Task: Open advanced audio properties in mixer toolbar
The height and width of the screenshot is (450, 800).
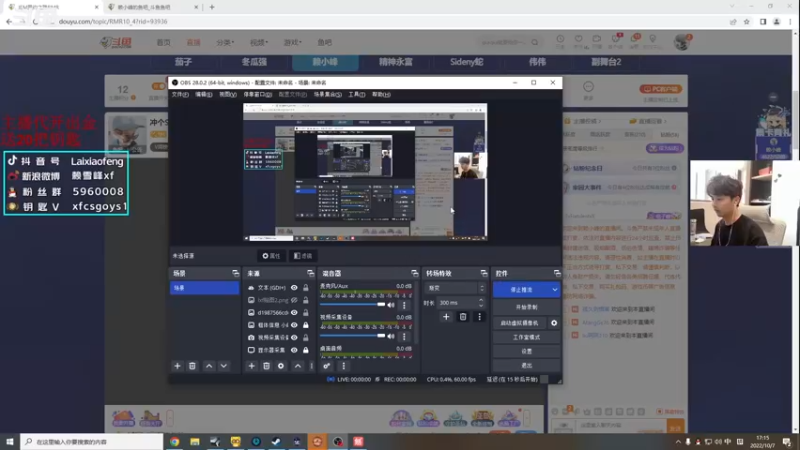Action: pyautogui.click(x=327, y=366)
